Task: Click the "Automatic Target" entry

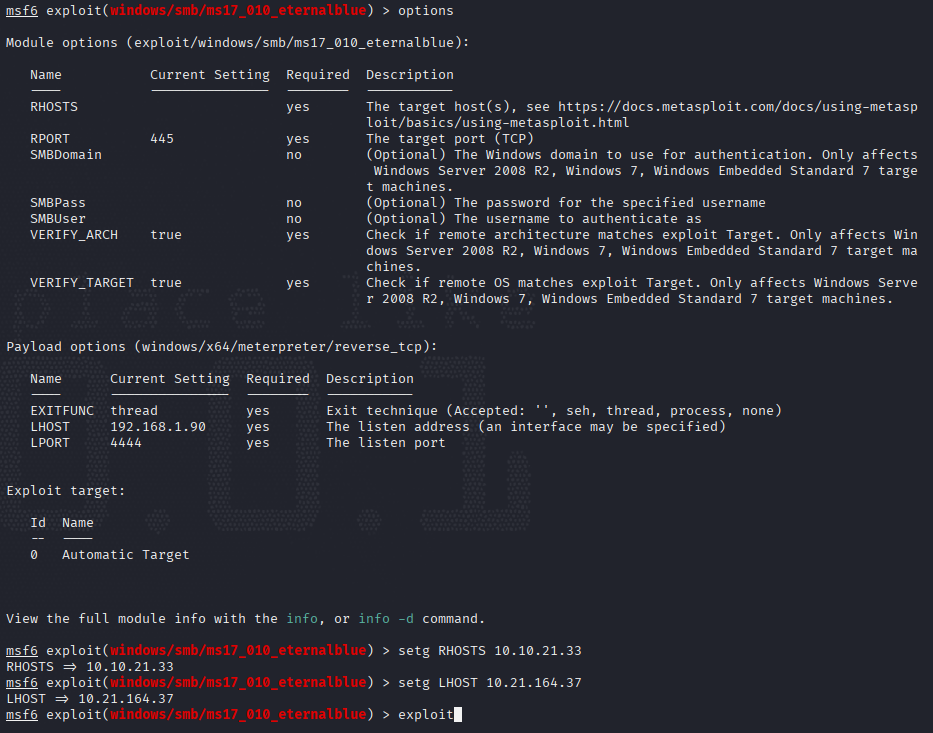Action: 126,555
